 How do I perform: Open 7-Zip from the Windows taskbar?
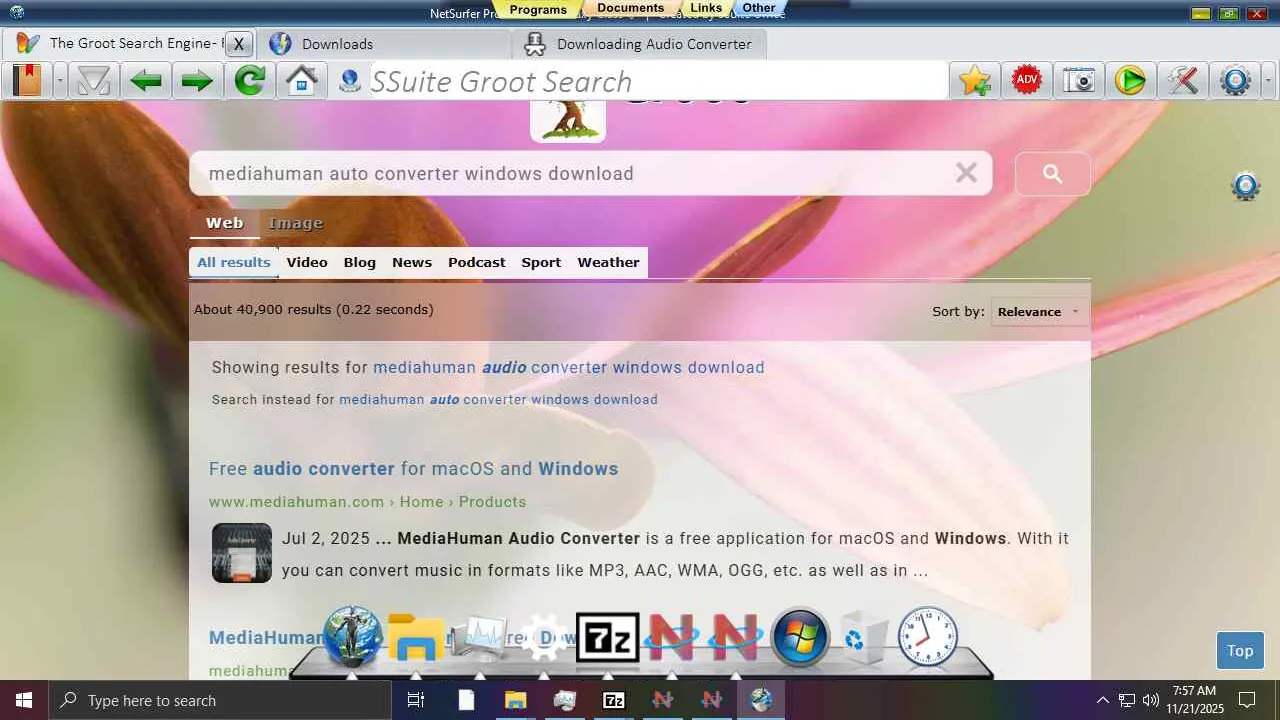coord(614,700)
